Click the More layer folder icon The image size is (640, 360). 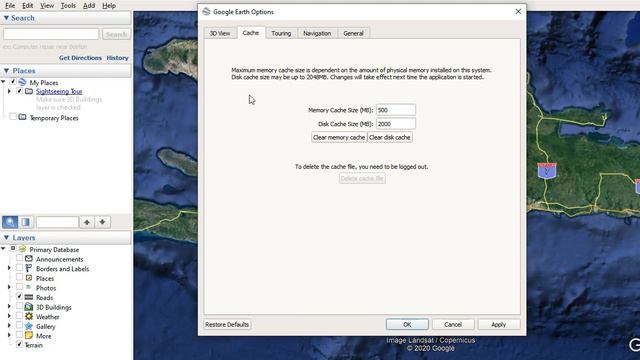(x=29, y=336)
